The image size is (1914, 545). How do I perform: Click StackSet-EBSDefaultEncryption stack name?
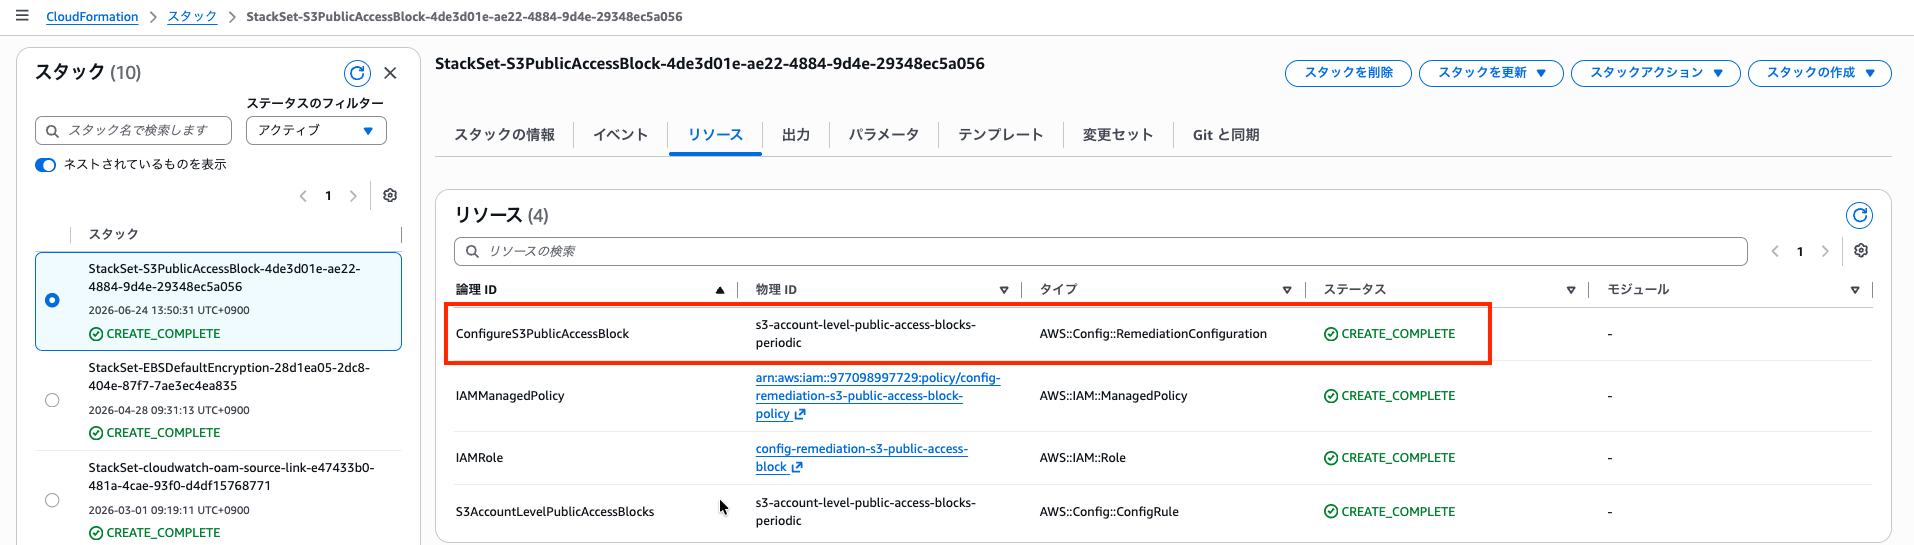click(229, 377)
